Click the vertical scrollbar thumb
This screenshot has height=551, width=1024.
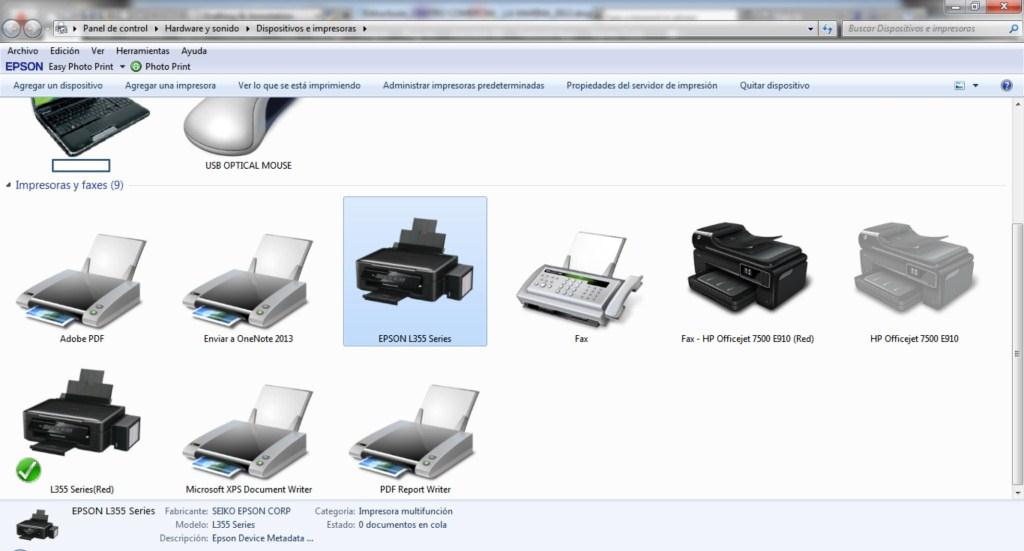tap(1016, 353)
